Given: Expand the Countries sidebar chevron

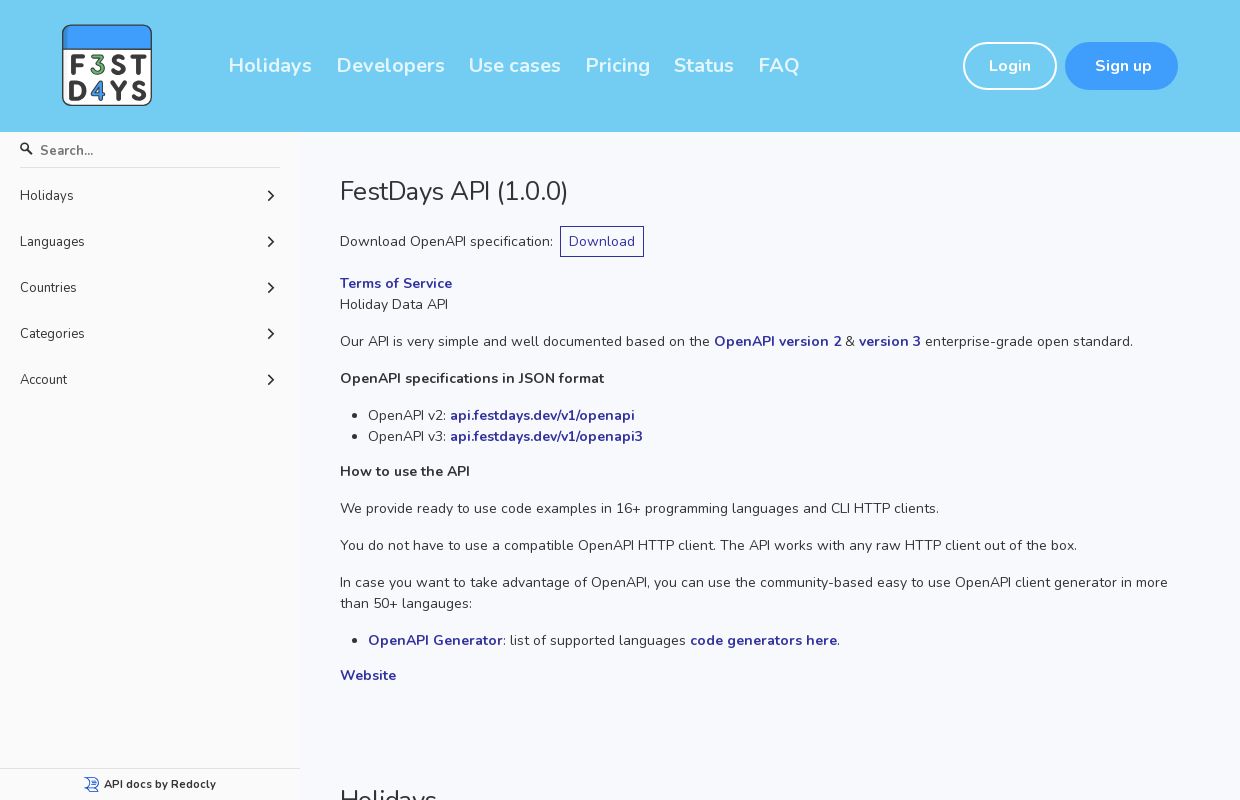Looking at the screenshot, I should [271, 288].
